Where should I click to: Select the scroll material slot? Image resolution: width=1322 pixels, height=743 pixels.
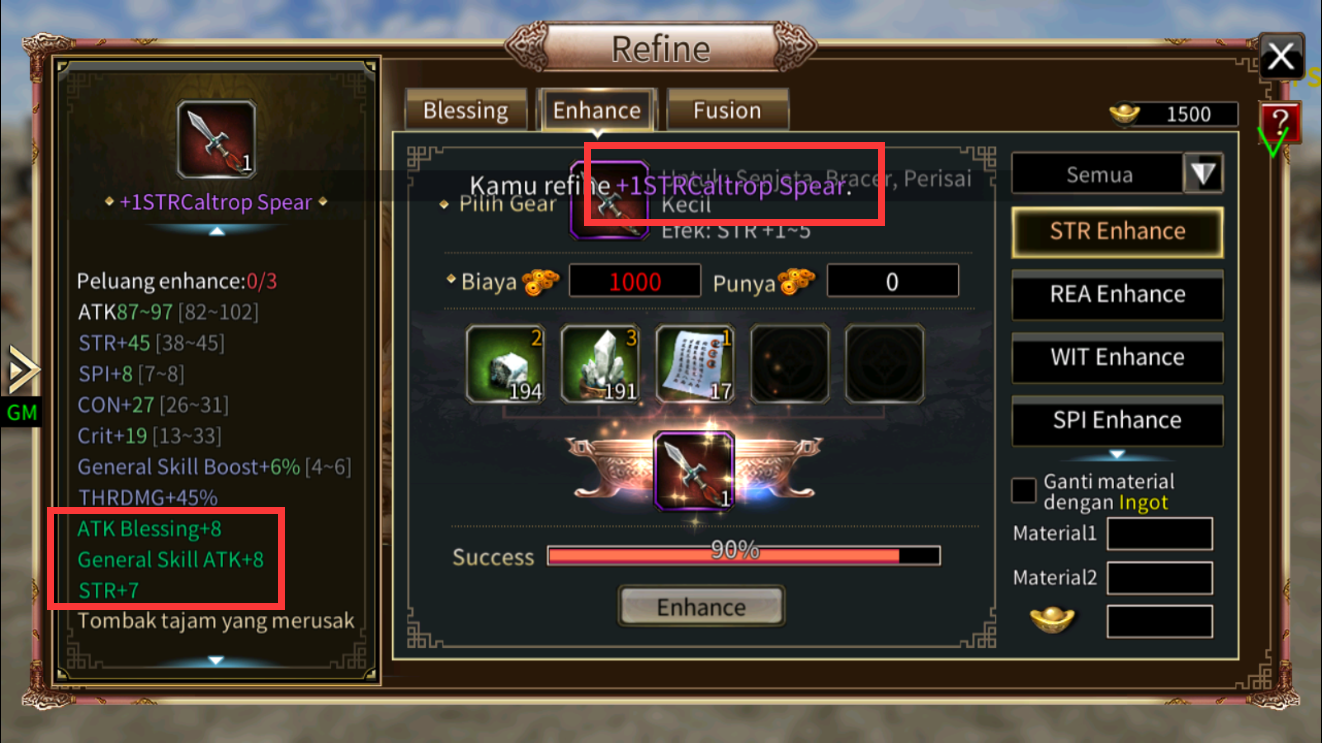pos(694,364)
